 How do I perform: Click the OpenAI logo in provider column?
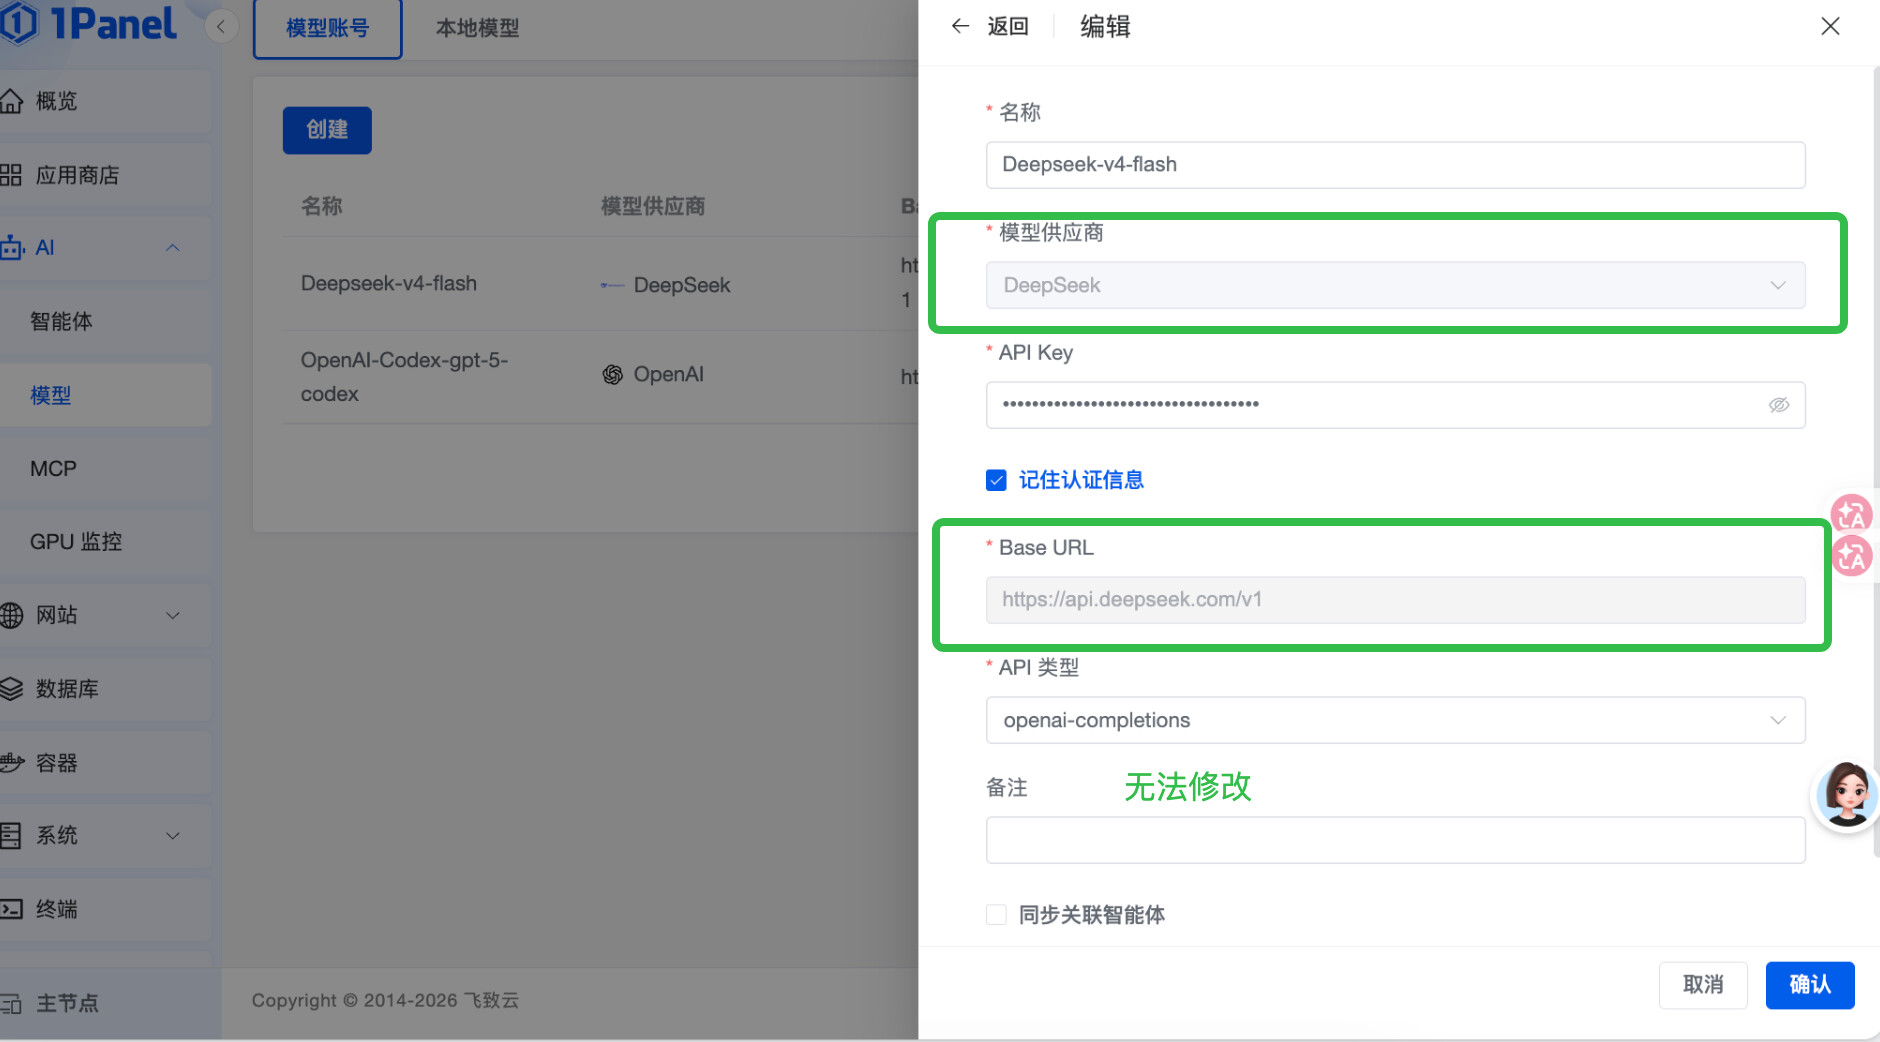[x=612, y=375]
